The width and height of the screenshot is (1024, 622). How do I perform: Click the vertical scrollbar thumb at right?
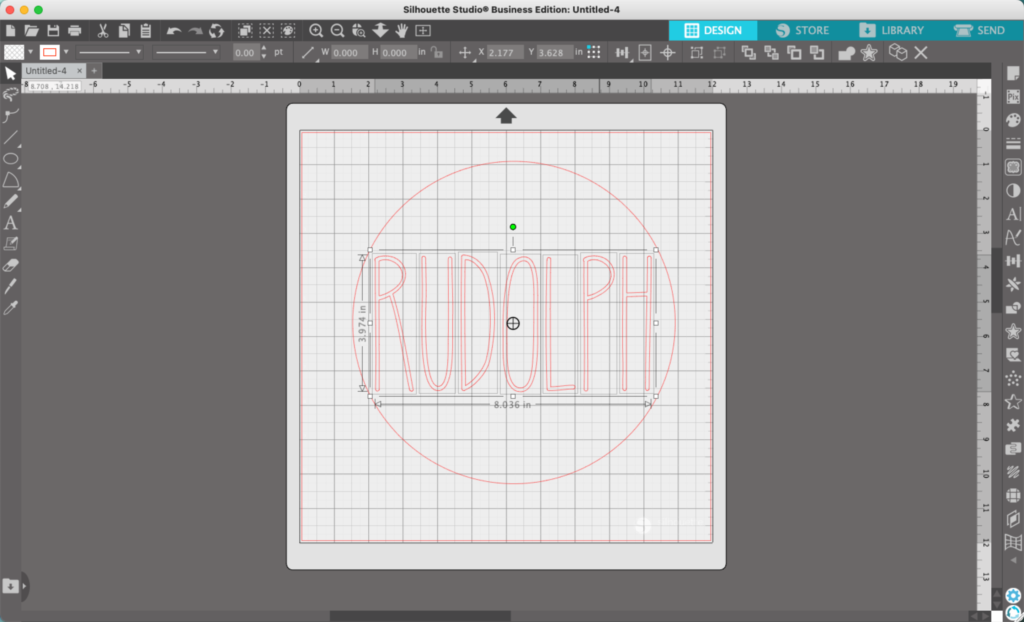click(x=995, y=281)
